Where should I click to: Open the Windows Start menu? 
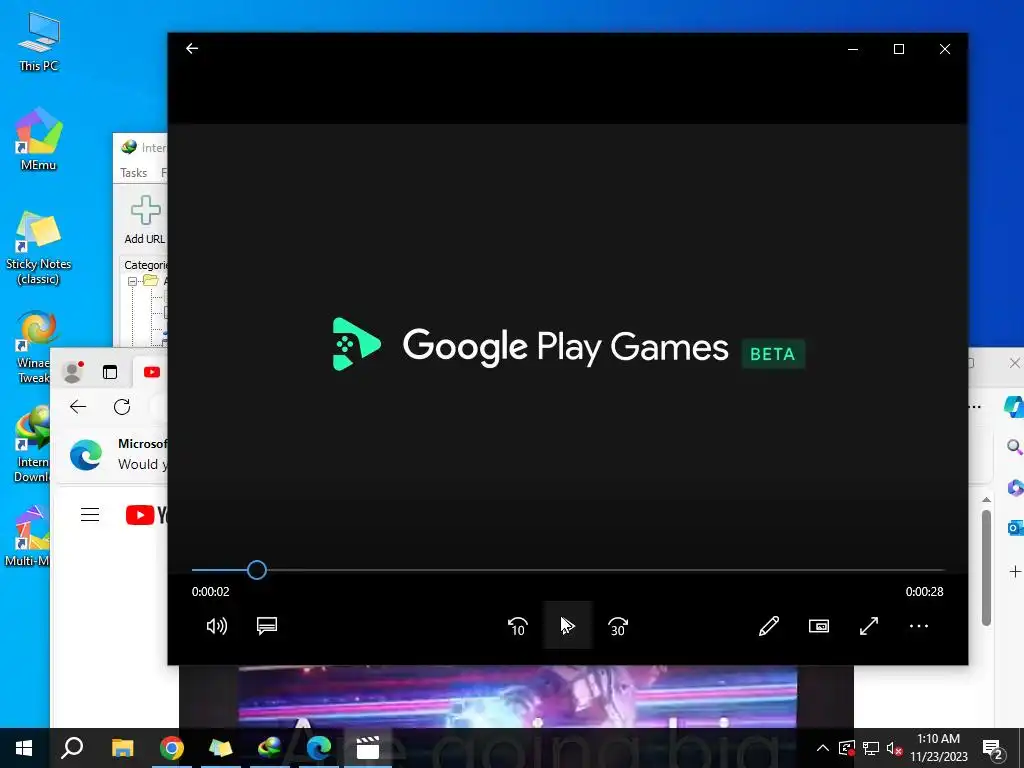[24, 748]
